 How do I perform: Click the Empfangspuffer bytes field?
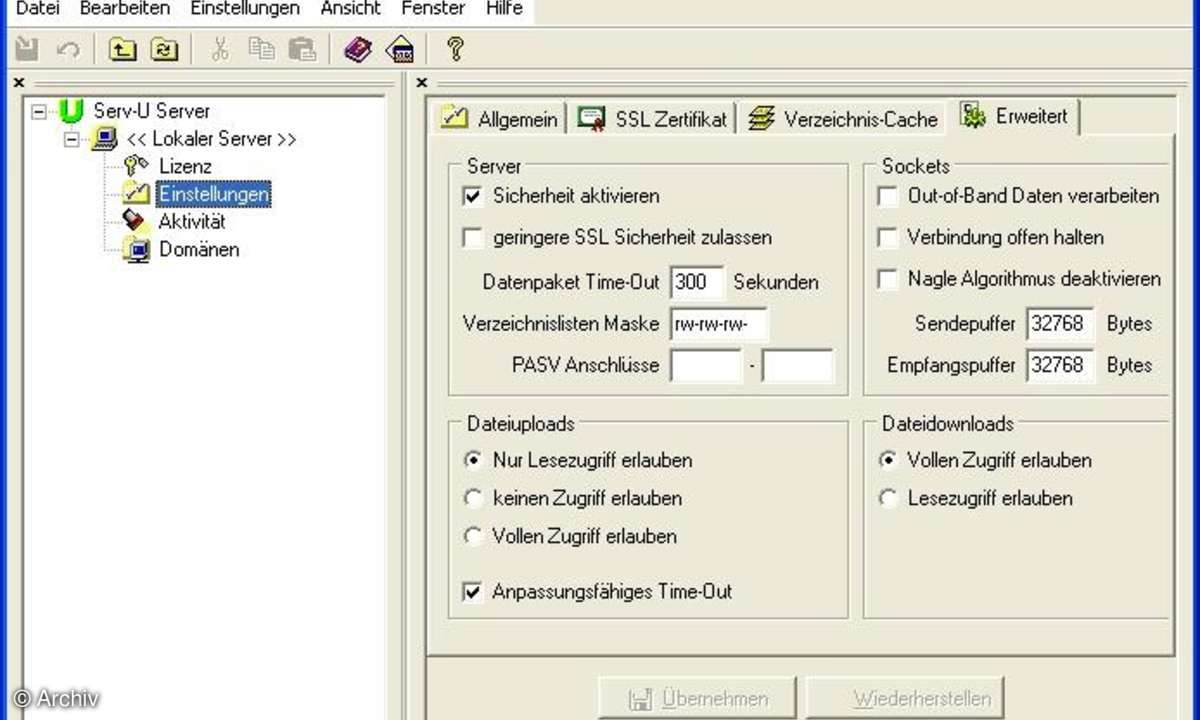point(1061,365)
